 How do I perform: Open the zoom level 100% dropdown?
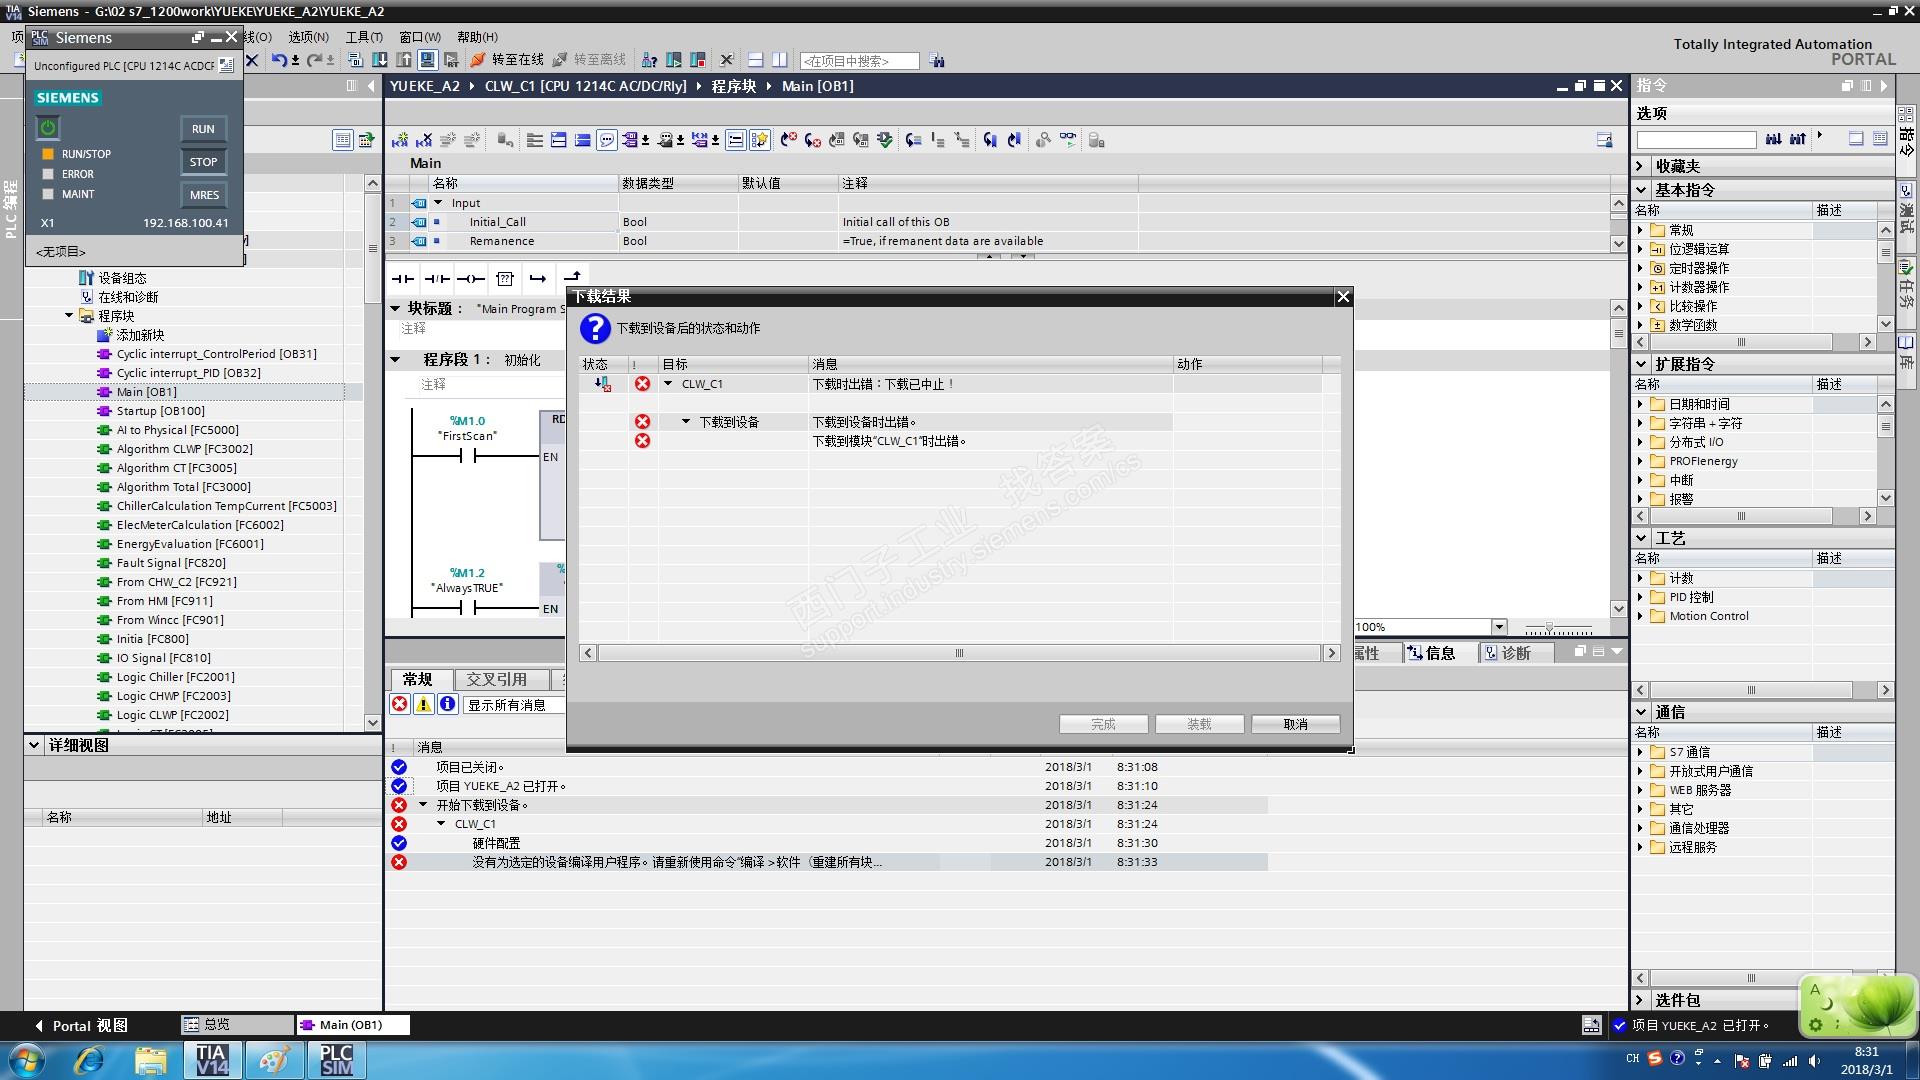coord(1498,627)
